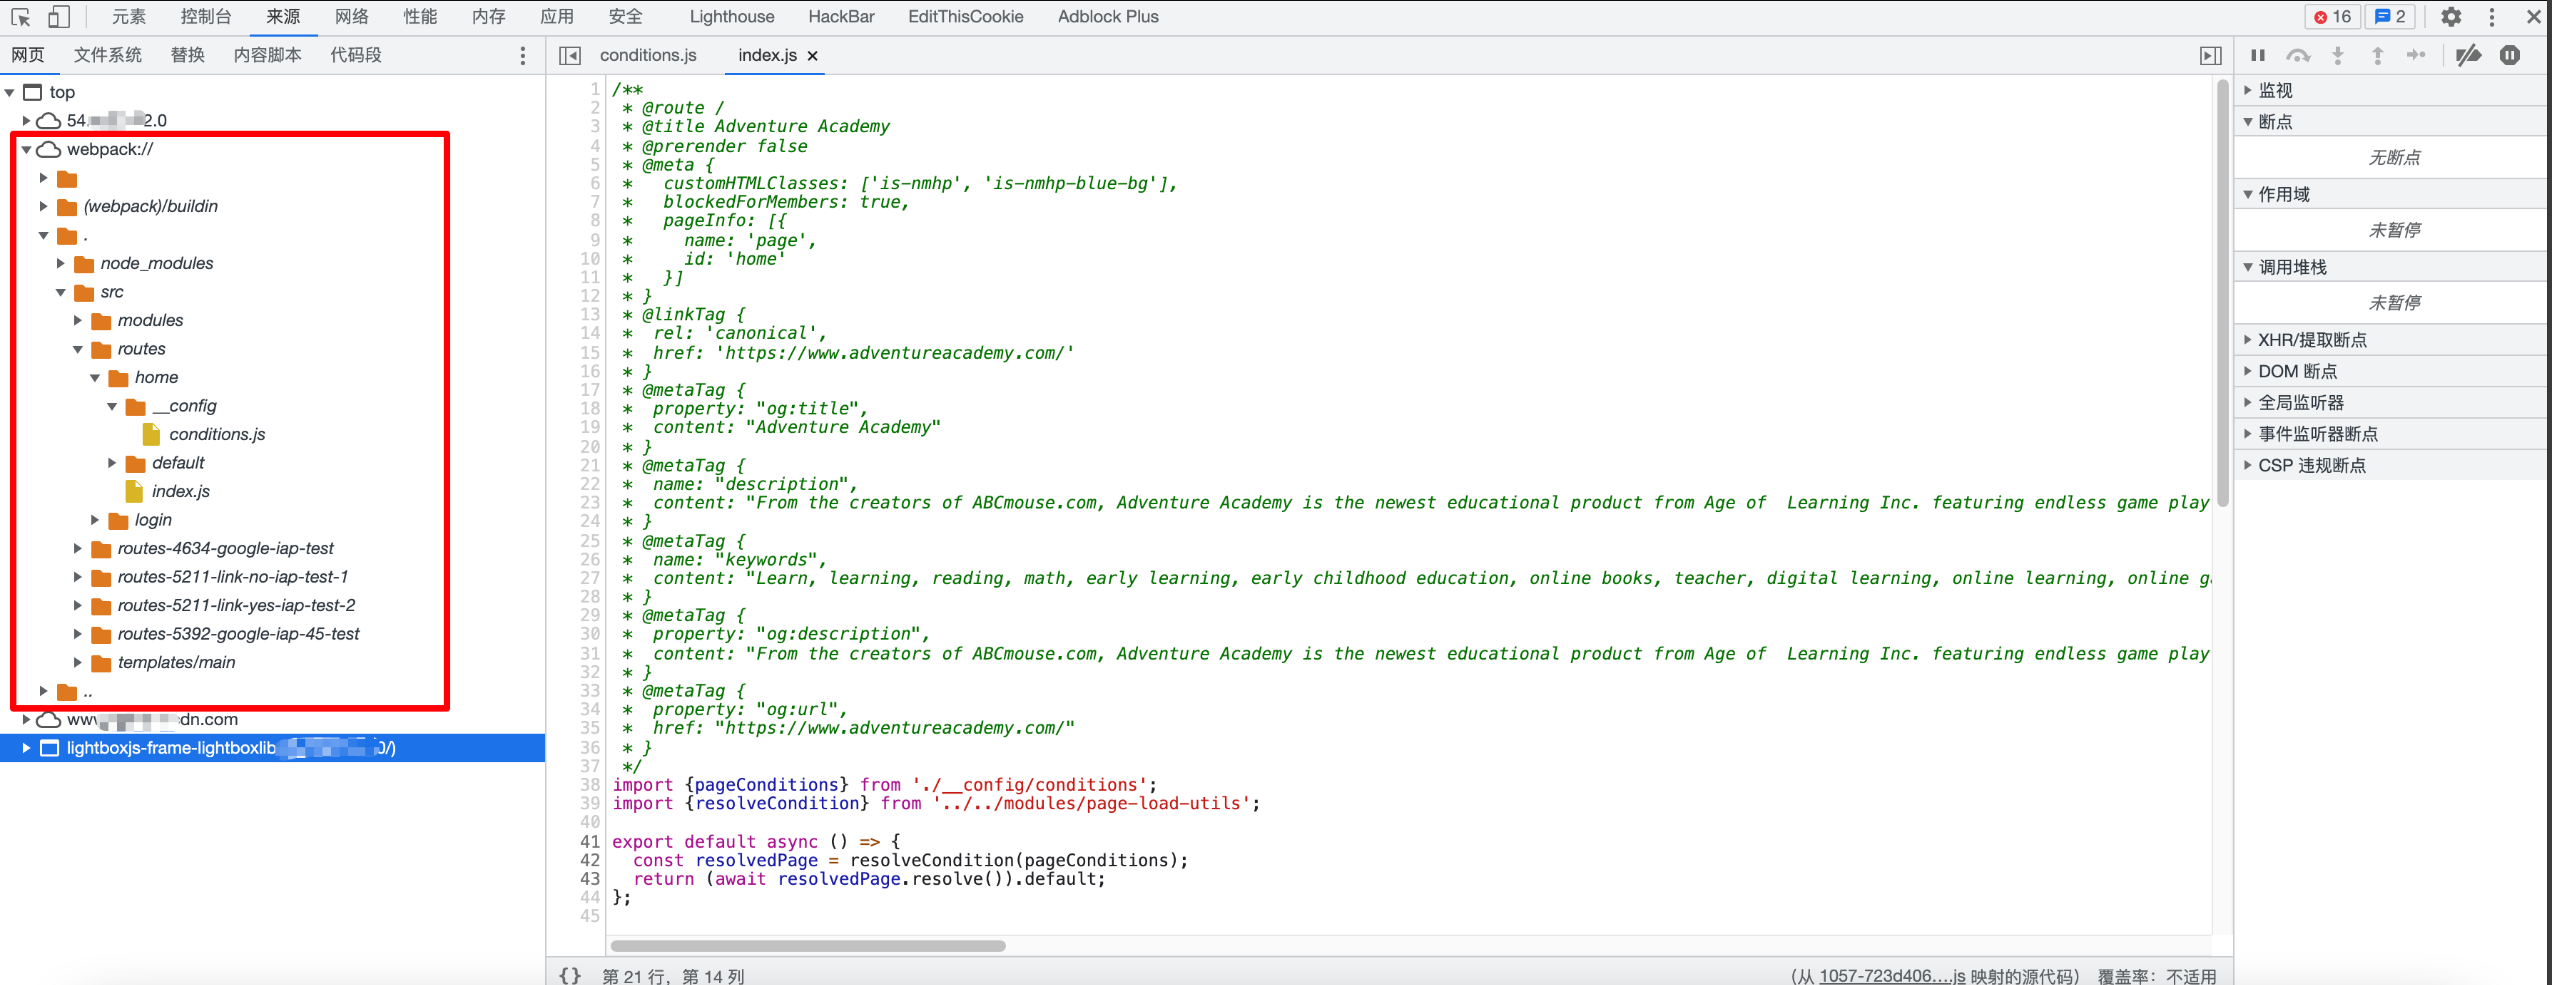The image size is (2552, 985).
Task: Select index.js file in the tree
Action: pos(180,491)
